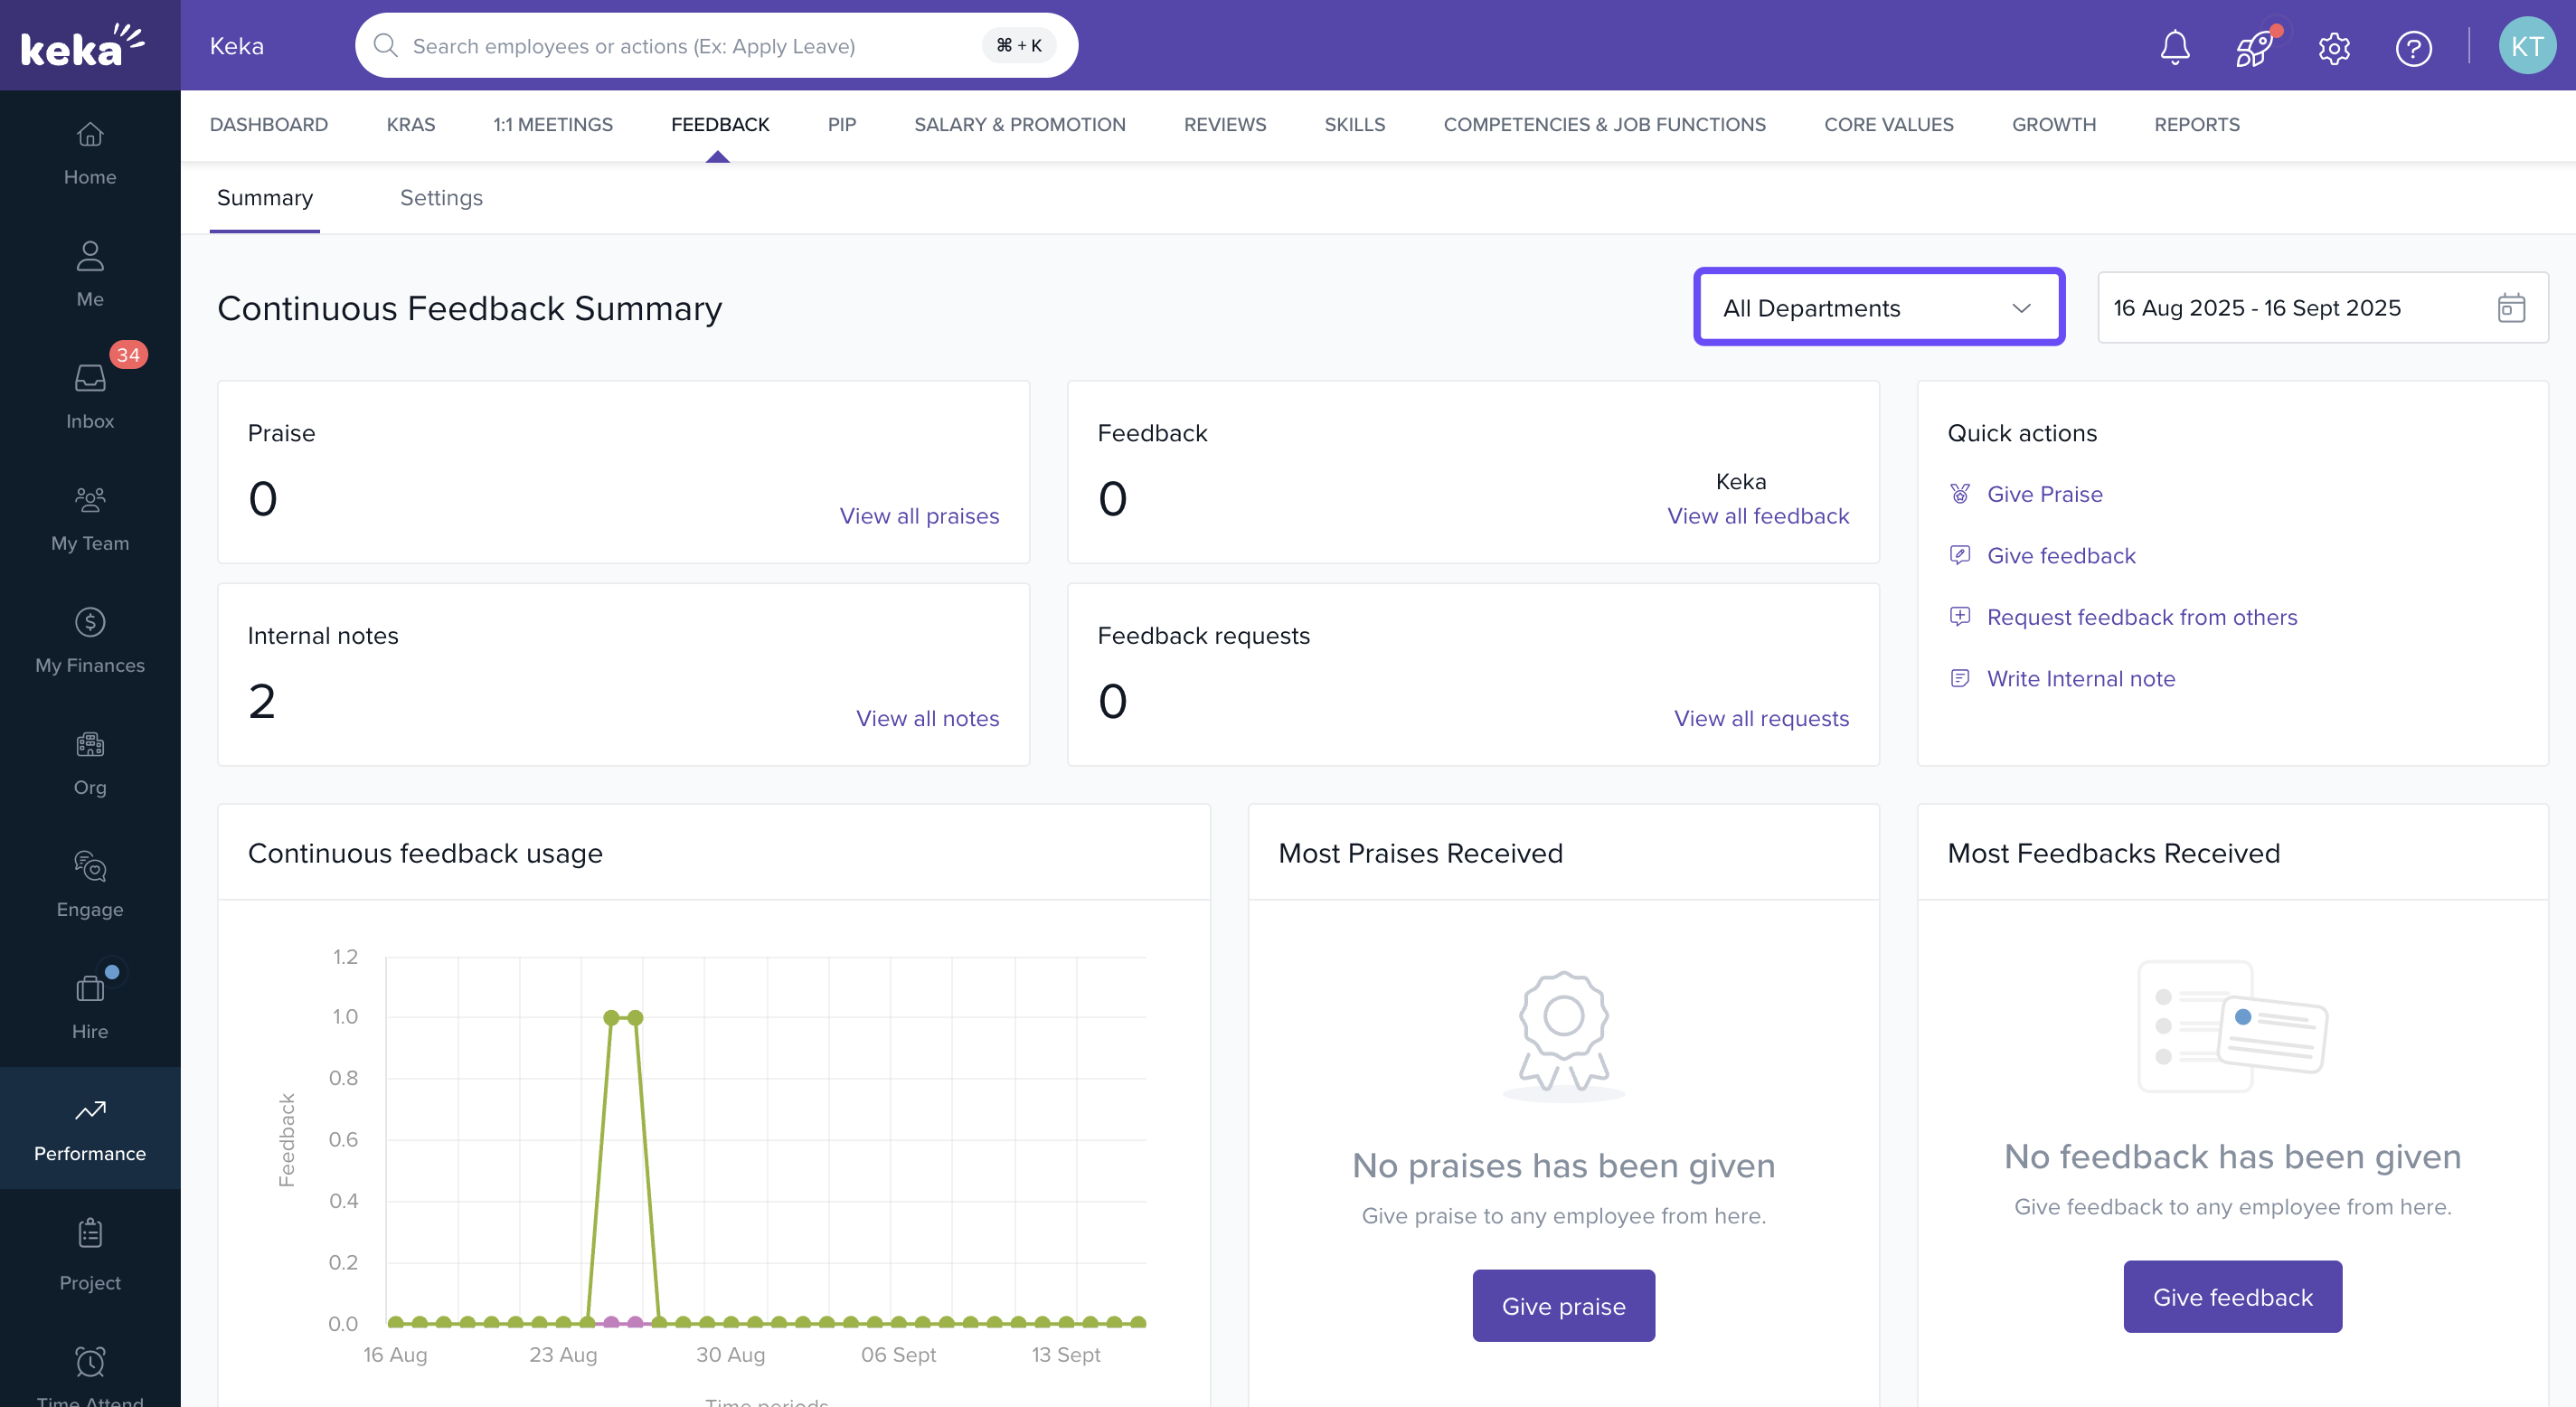The image size is (2576, 1407).
Task: Go to the Reviews tab
Action: (x=1224, y=125)
